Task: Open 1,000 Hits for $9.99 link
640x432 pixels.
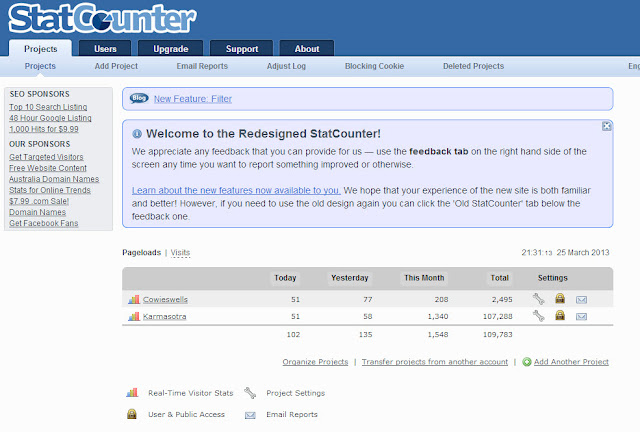Action: tap(44, 129)
